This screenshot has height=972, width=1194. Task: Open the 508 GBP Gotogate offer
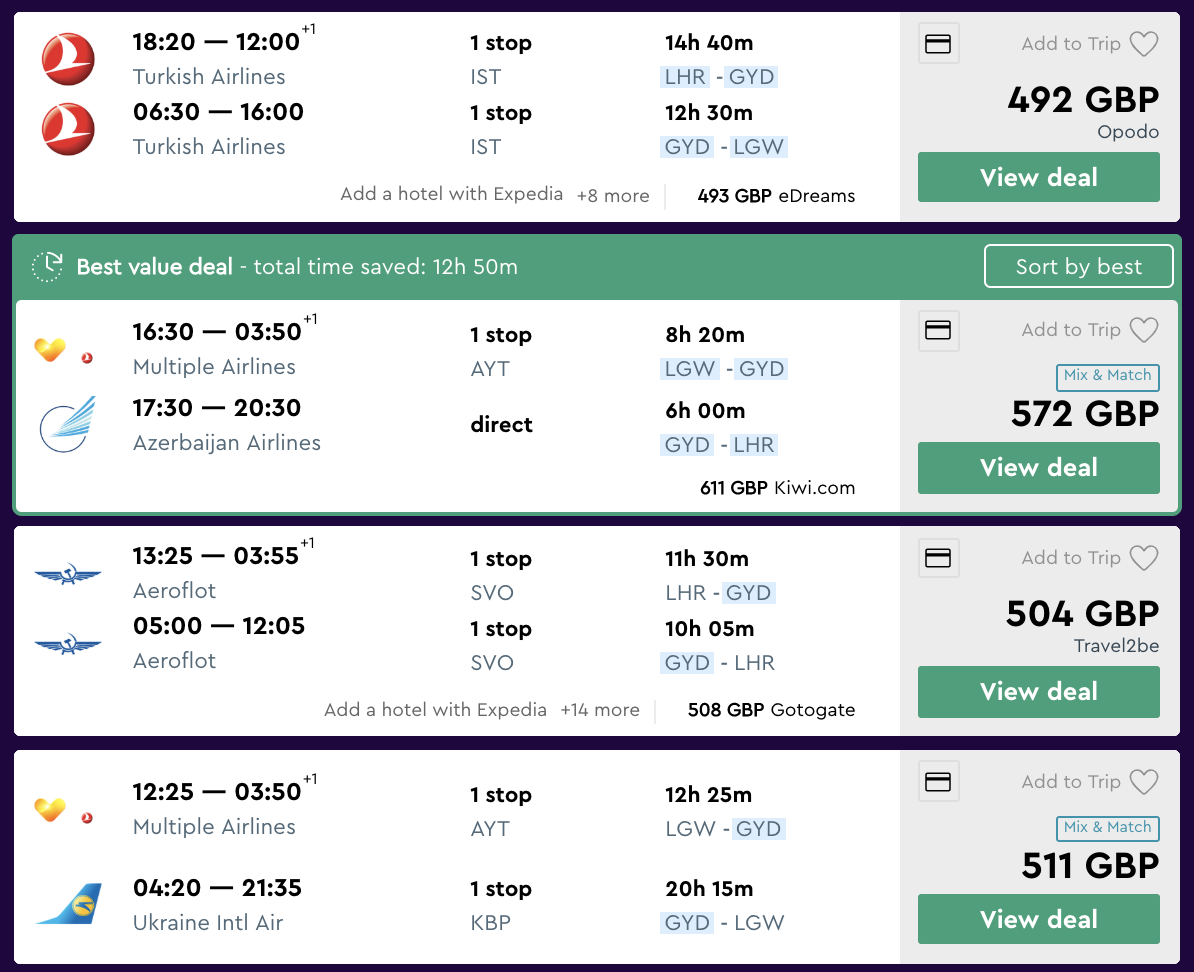(x=771, y=710)
